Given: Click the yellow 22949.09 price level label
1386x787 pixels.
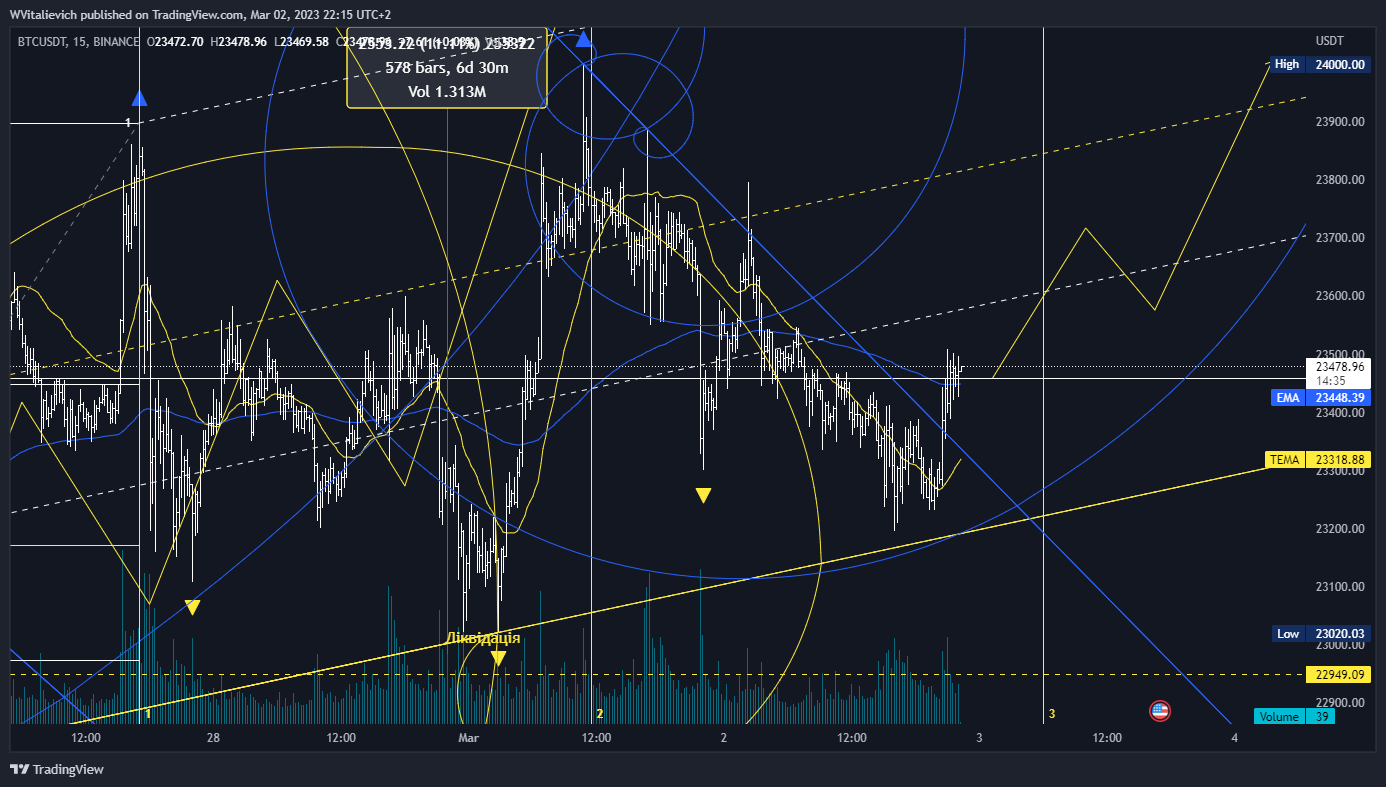Looking at the screenshot, I should pos(1338,675).
